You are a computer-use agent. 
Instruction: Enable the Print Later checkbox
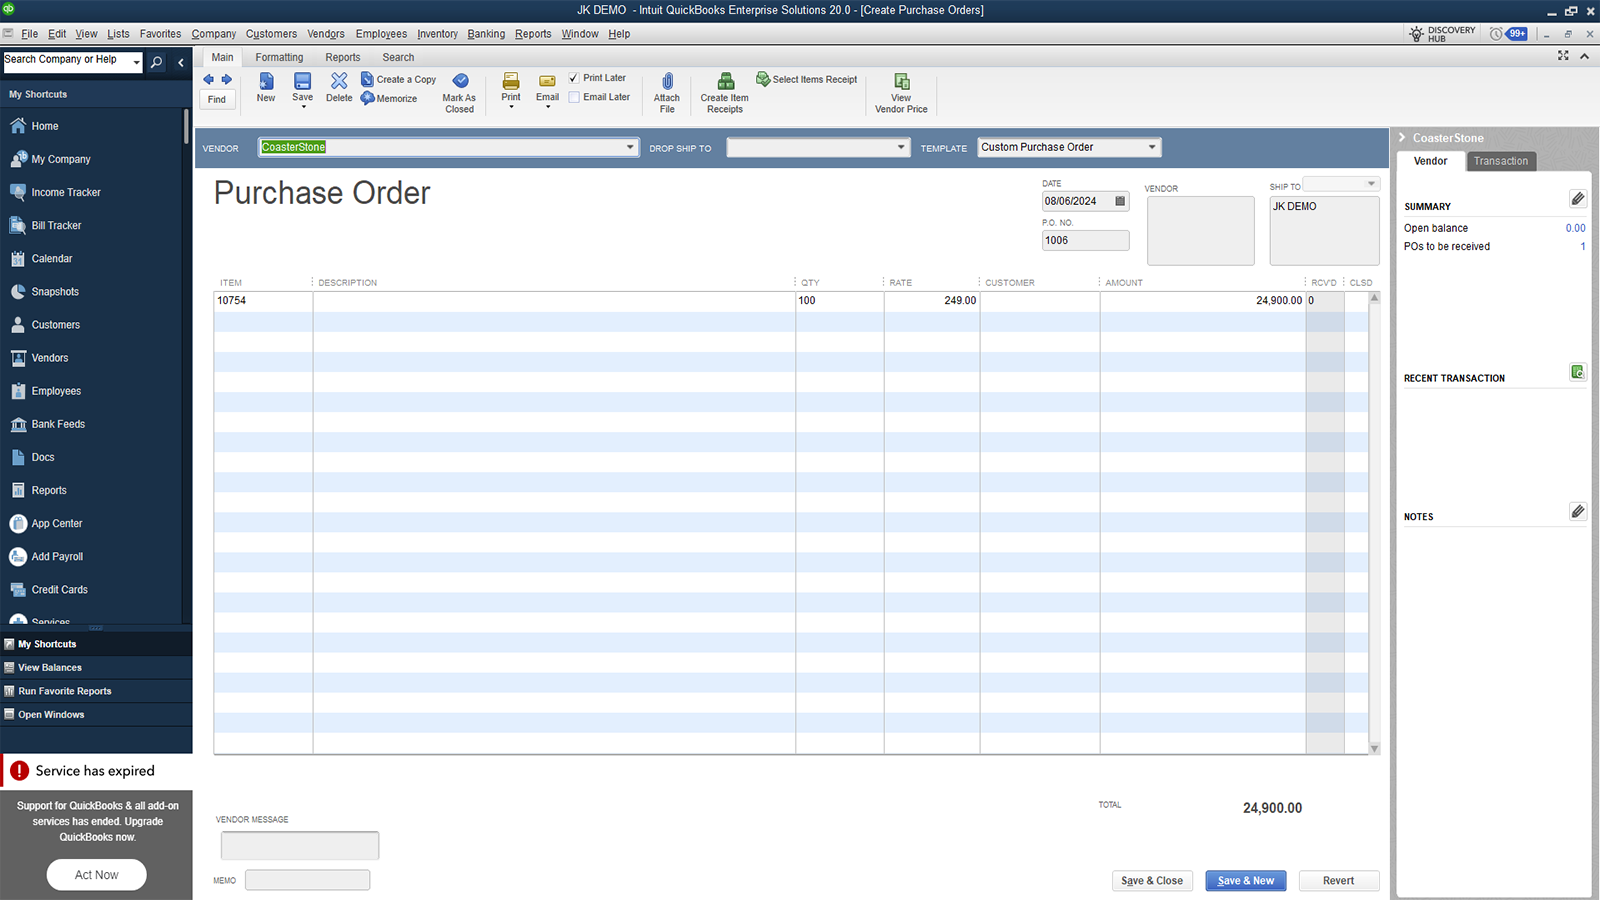coord(574,77)
